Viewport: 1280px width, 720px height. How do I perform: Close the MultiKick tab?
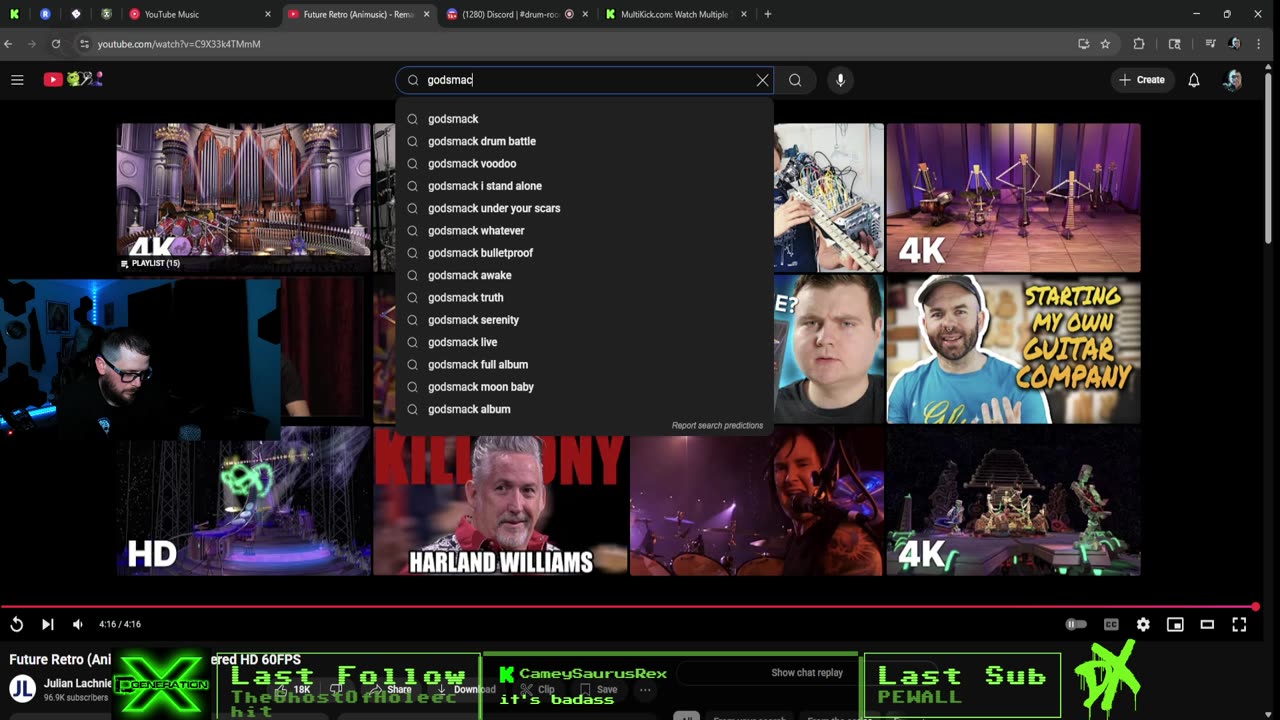pyautogui.click(x=743, y=14)
